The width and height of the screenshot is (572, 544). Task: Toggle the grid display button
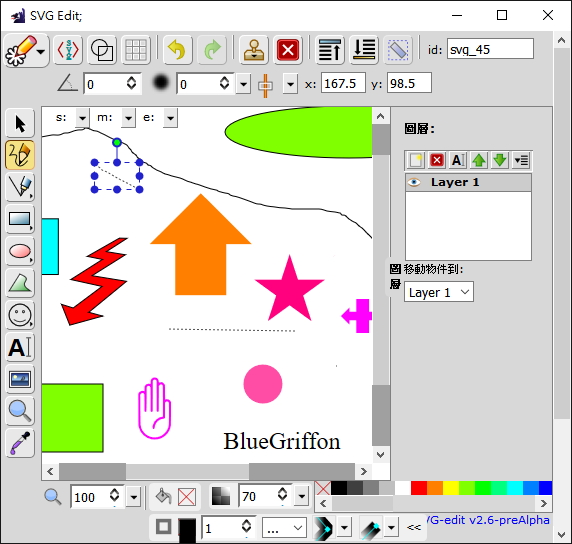[x=136, y=50]
